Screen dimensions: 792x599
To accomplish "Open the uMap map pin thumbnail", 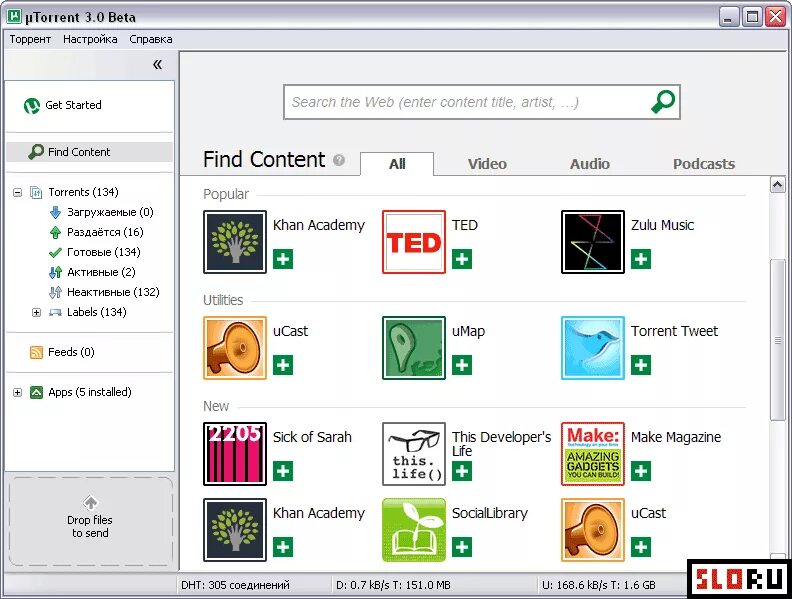I will pyautogui.click(x=414, y=348).
